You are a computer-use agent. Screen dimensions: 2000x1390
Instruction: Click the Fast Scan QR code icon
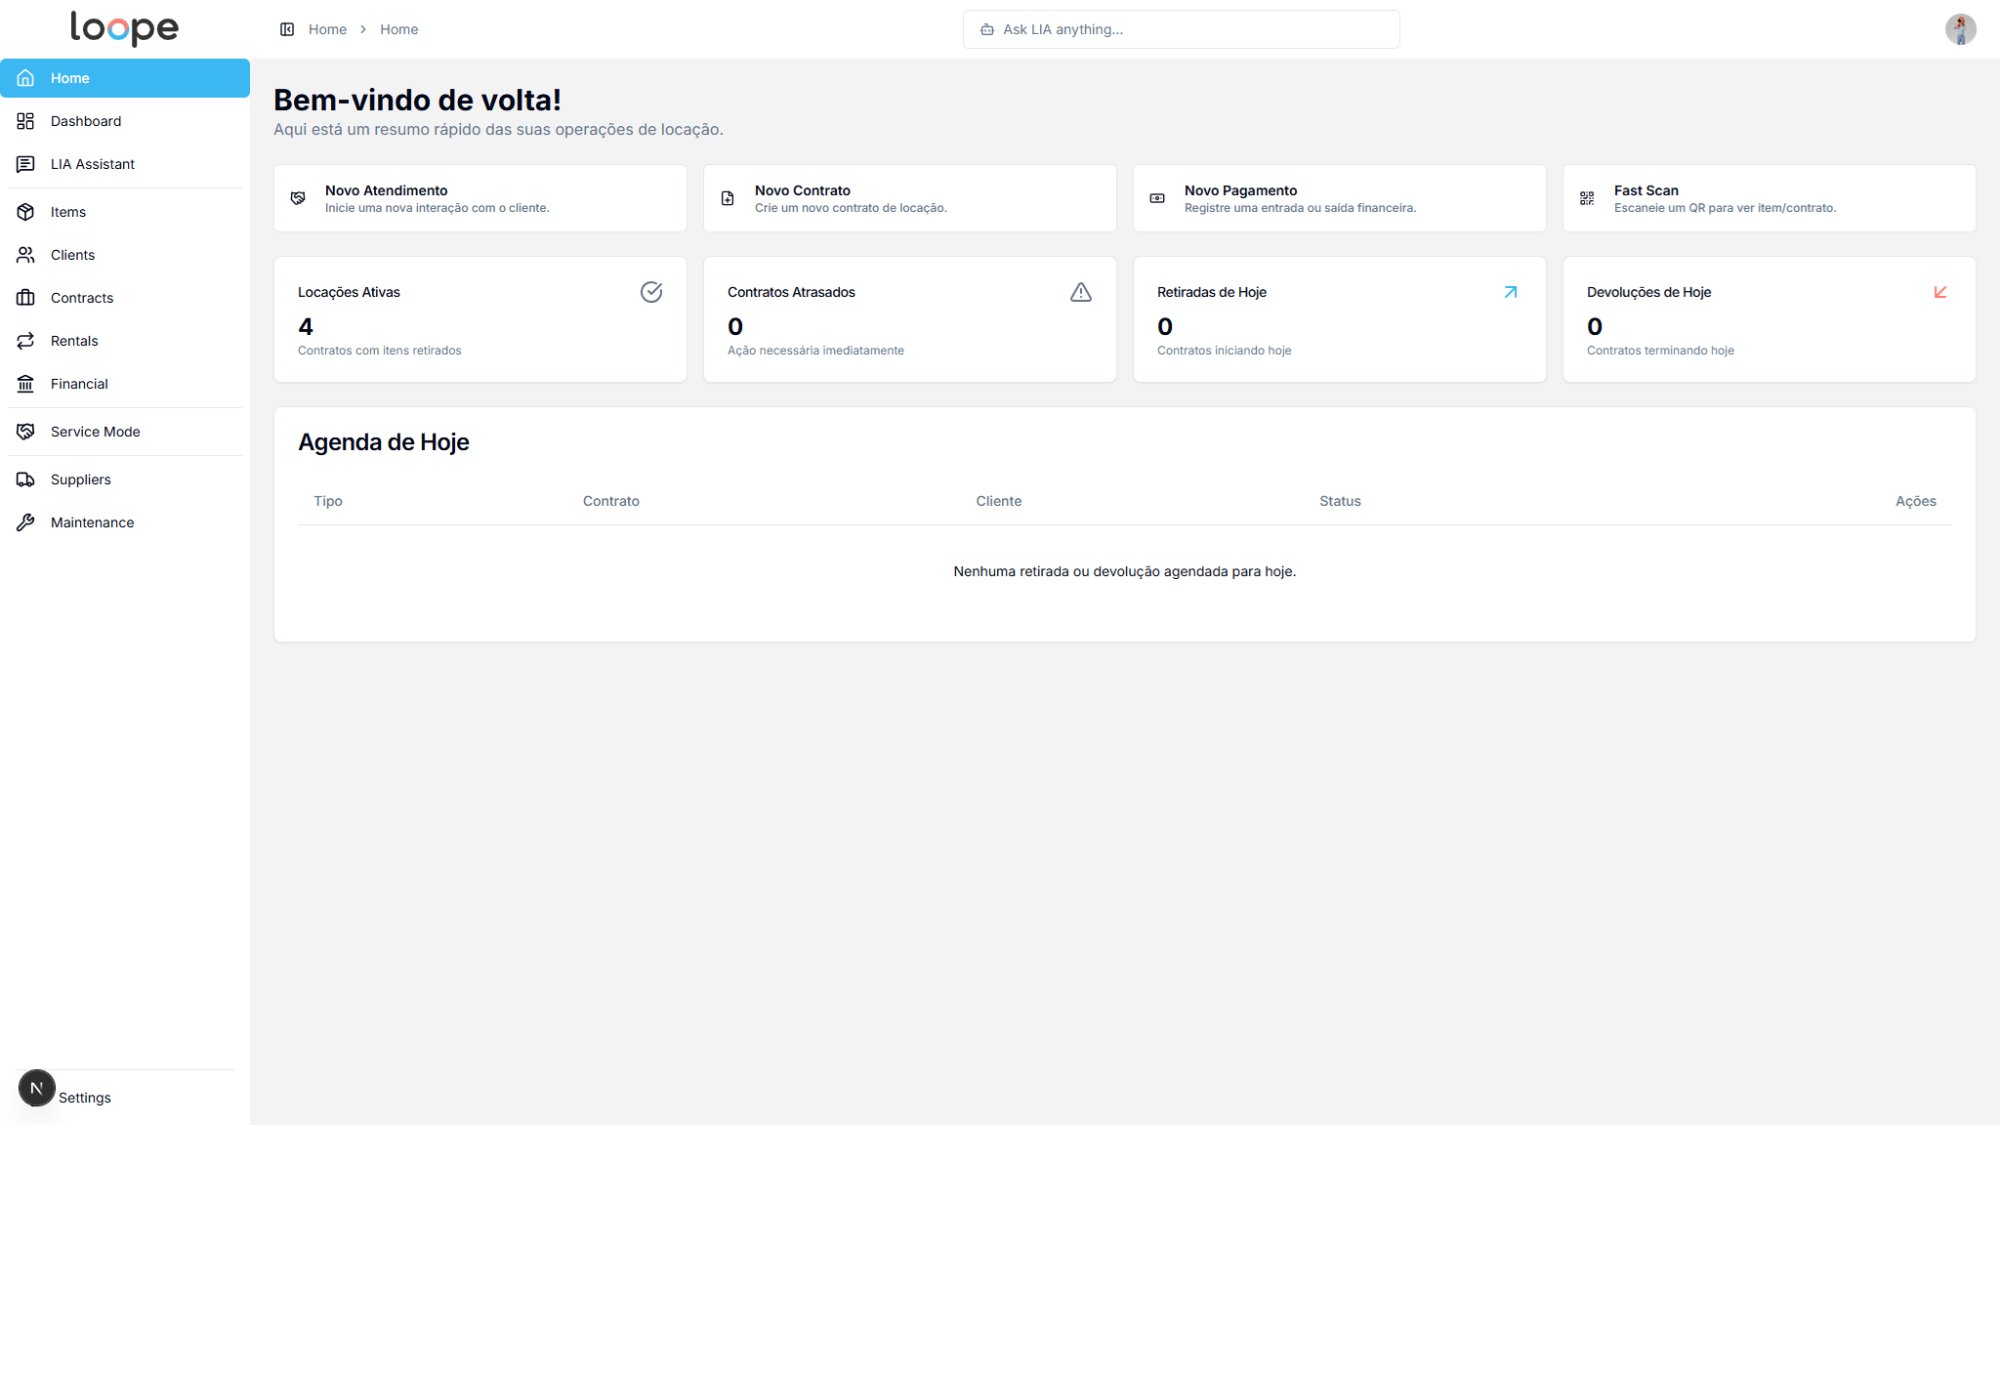1586,198
